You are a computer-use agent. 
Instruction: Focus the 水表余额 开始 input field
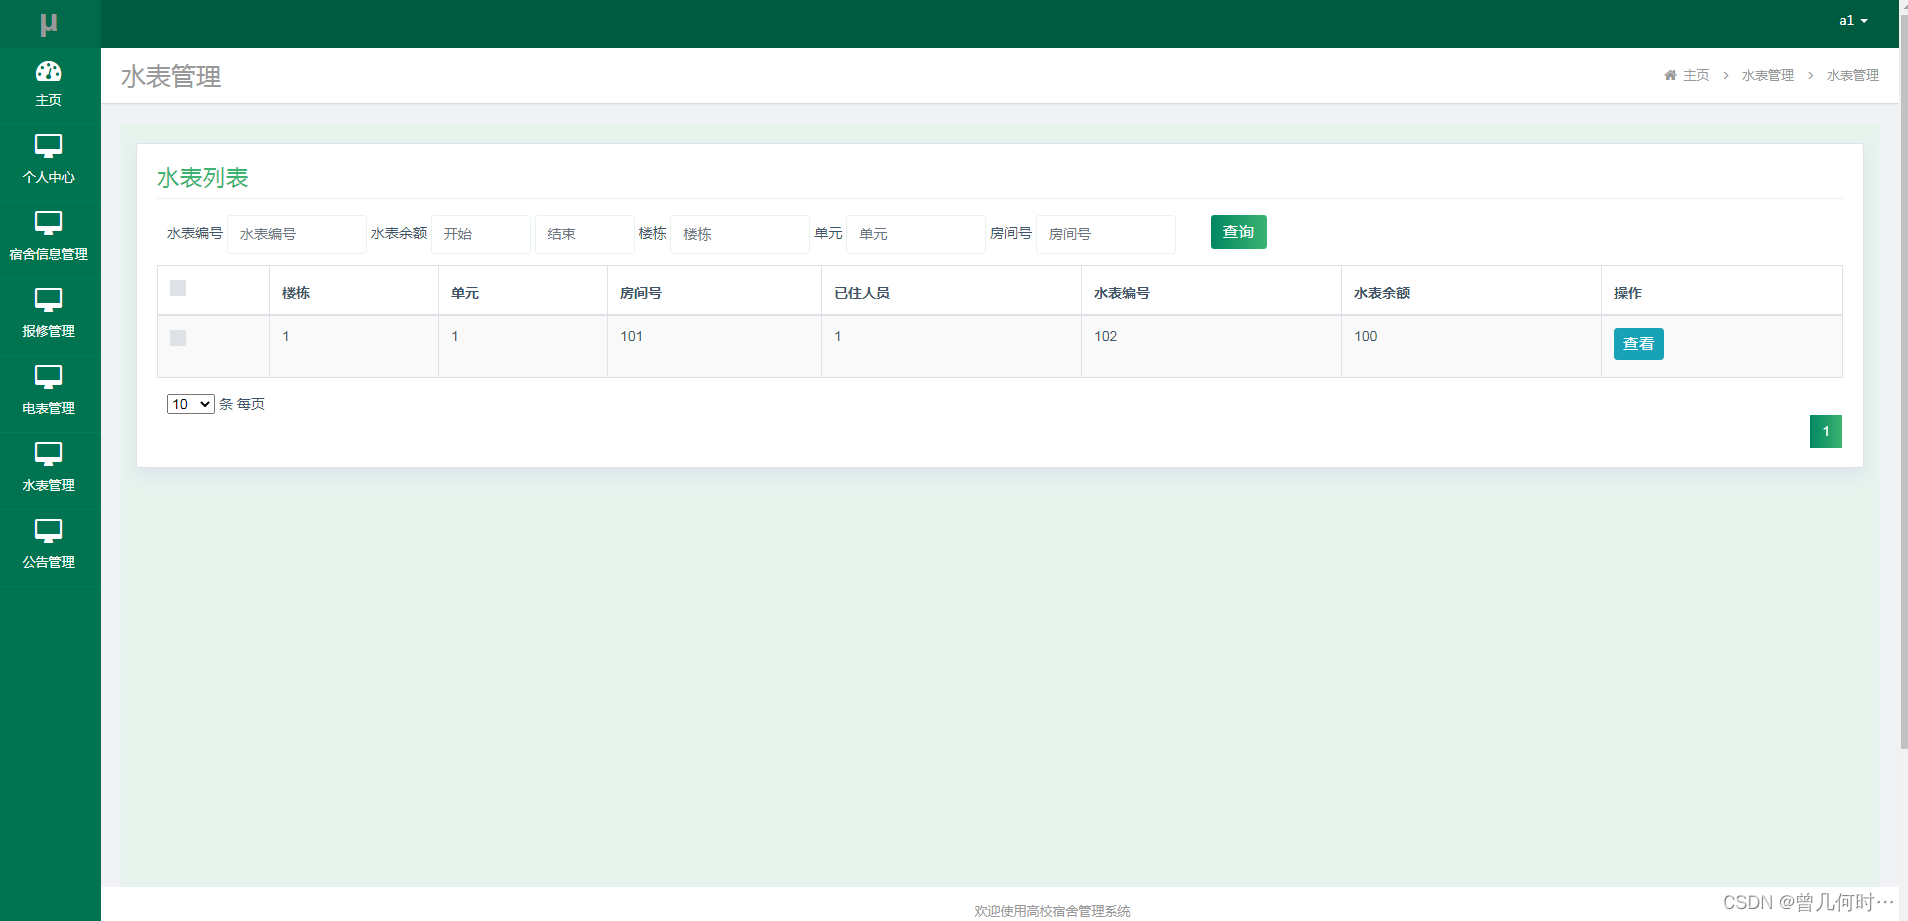point(480,234)
